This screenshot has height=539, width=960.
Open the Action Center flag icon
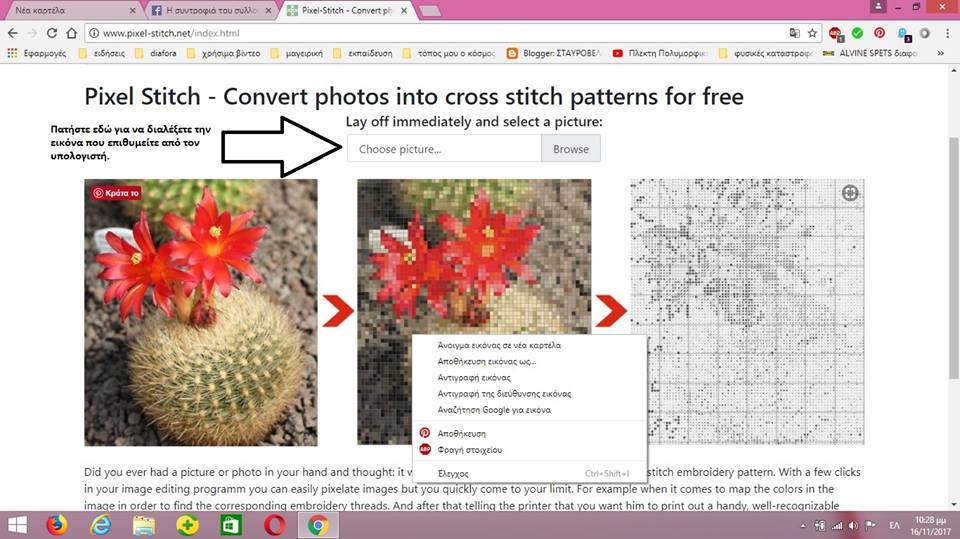pyautogui.click(x=871, y=526)
